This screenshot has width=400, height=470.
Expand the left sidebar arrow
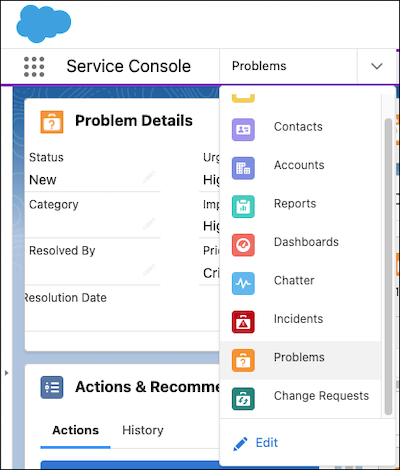pos(6,373)
